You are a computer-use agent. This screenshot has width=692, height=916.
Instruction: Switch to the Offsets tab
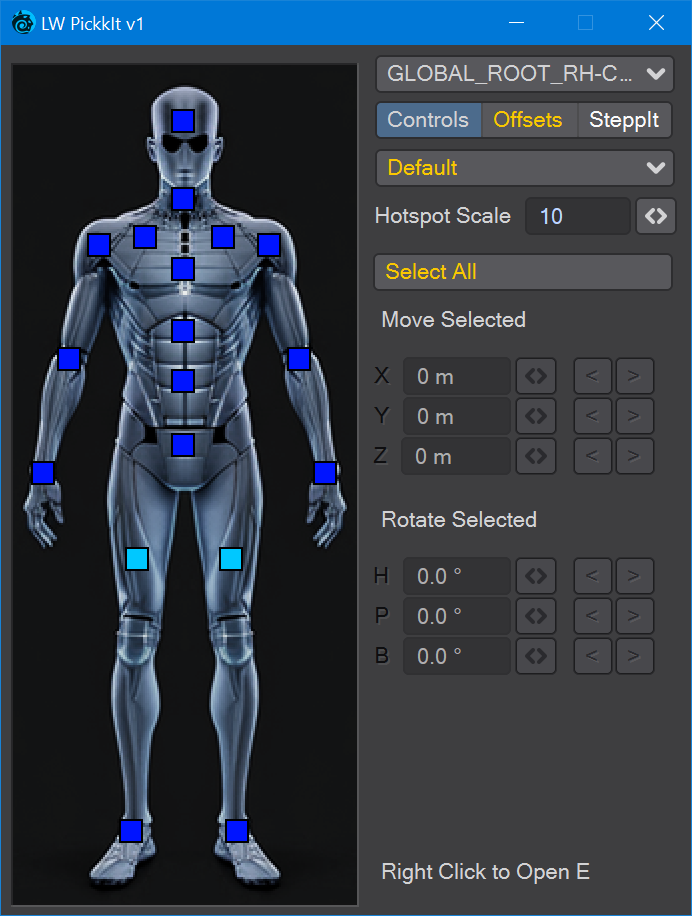click(x=528, y=120)
